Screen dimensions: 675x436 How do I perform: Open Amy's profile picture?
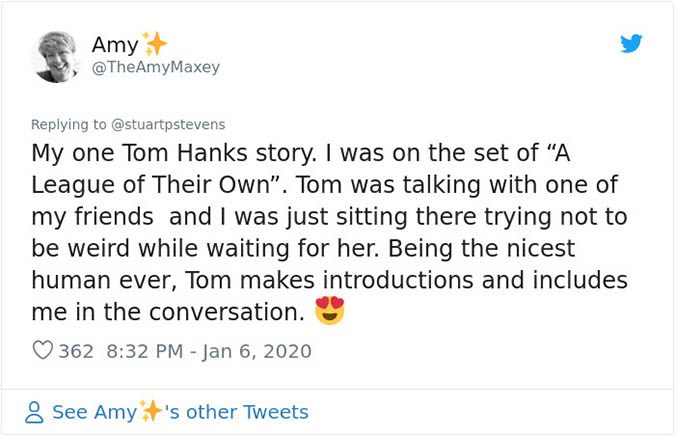(55, 56)
